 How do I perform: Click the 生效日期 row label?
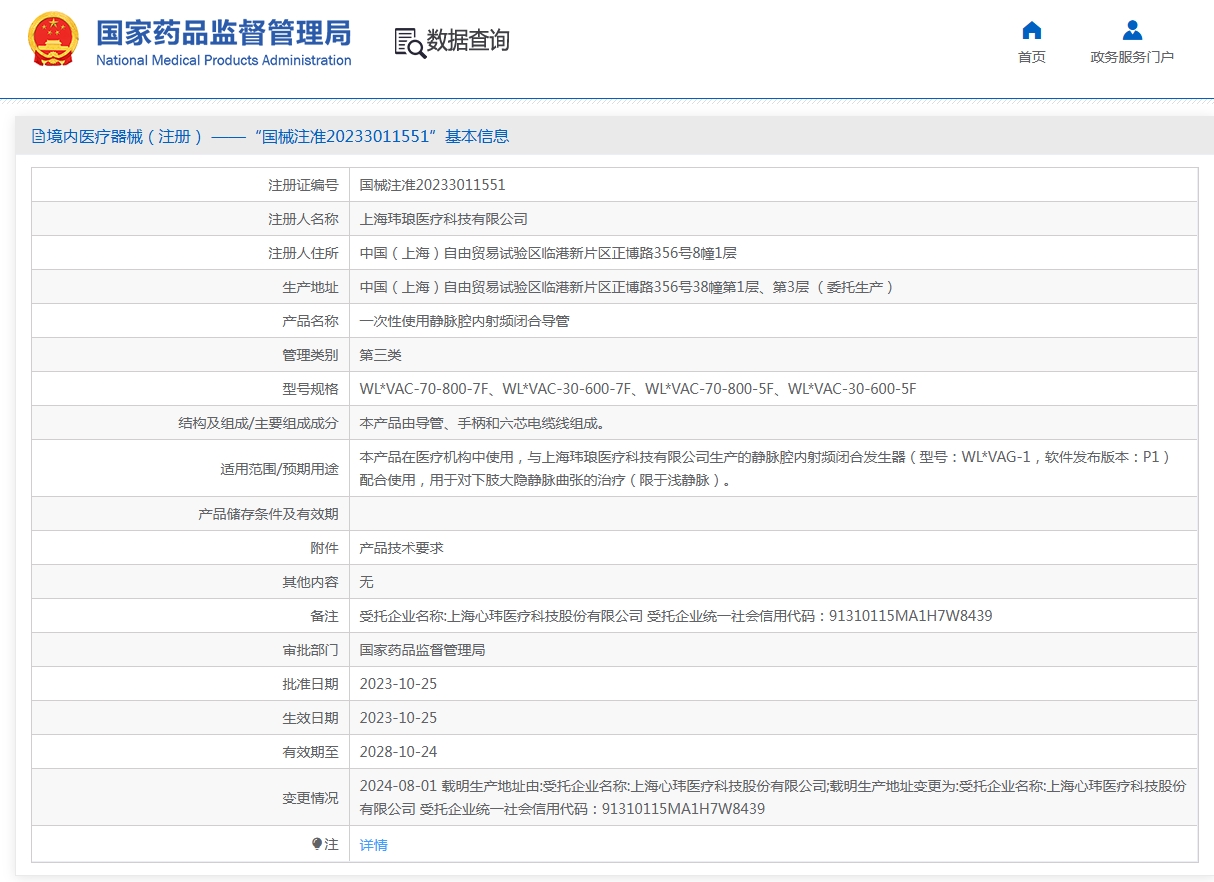[x=310, y=718]
